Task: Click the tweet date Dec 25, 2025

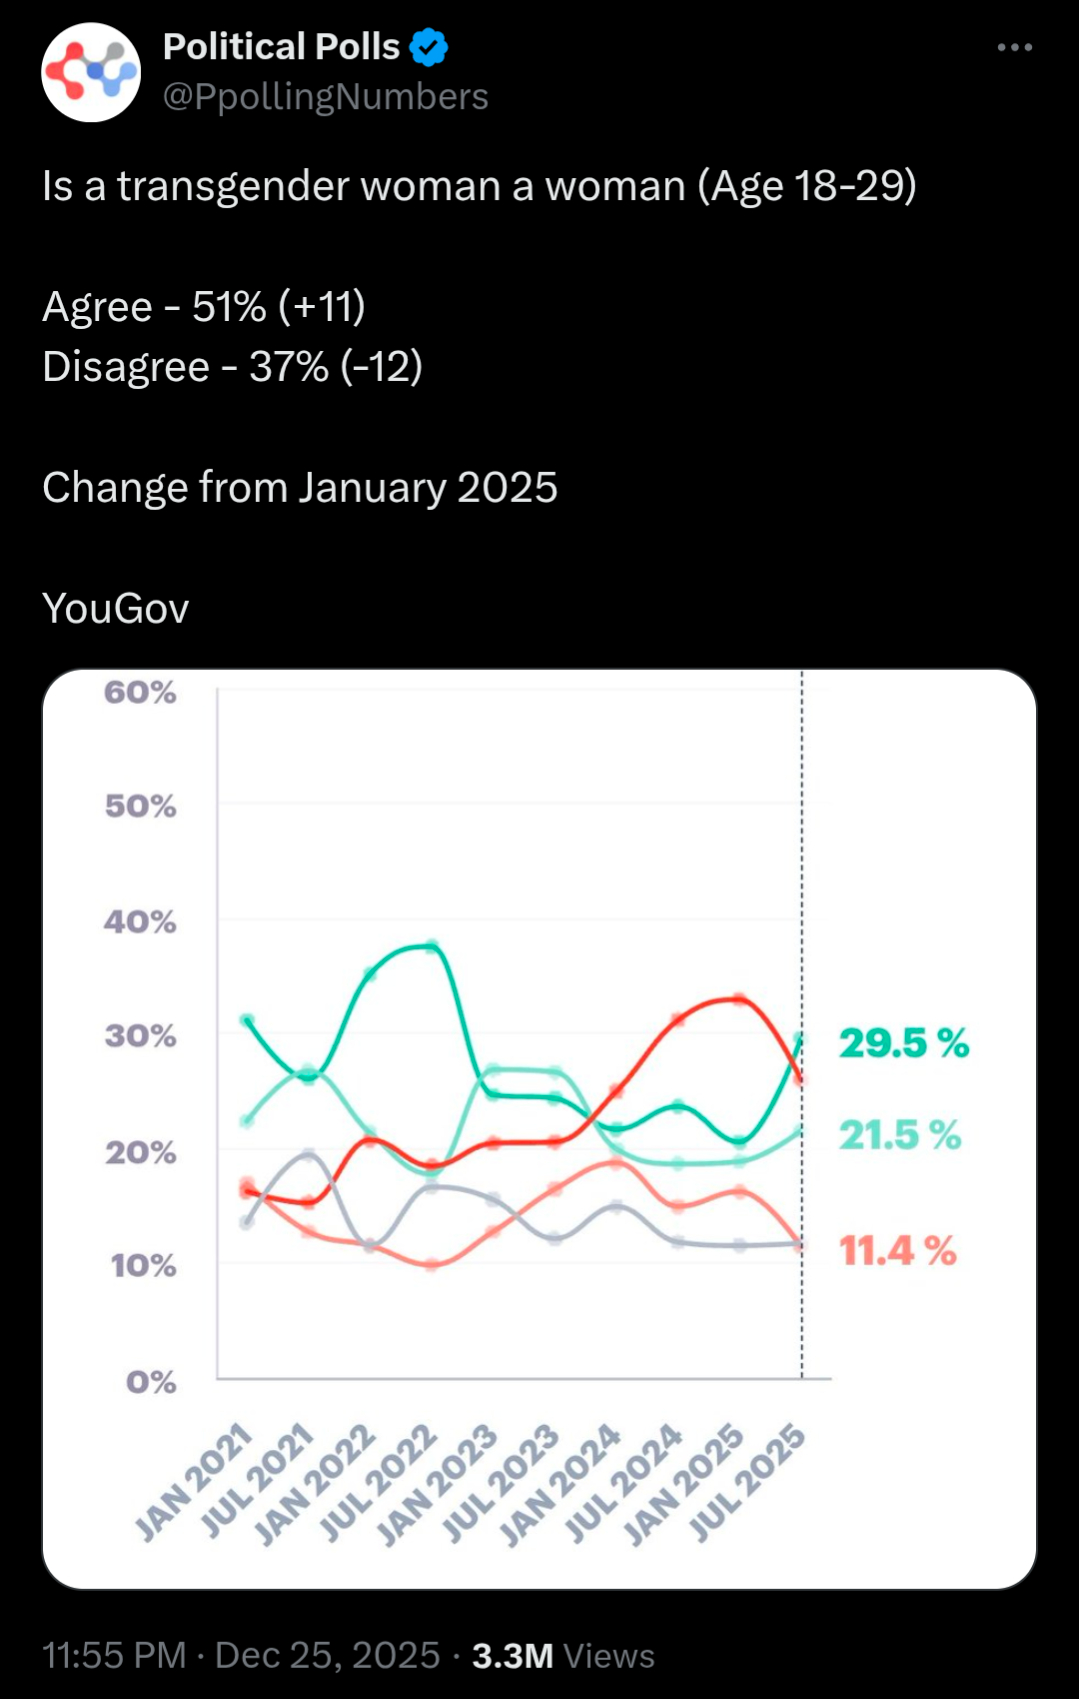Action: tap(327, 1655)
